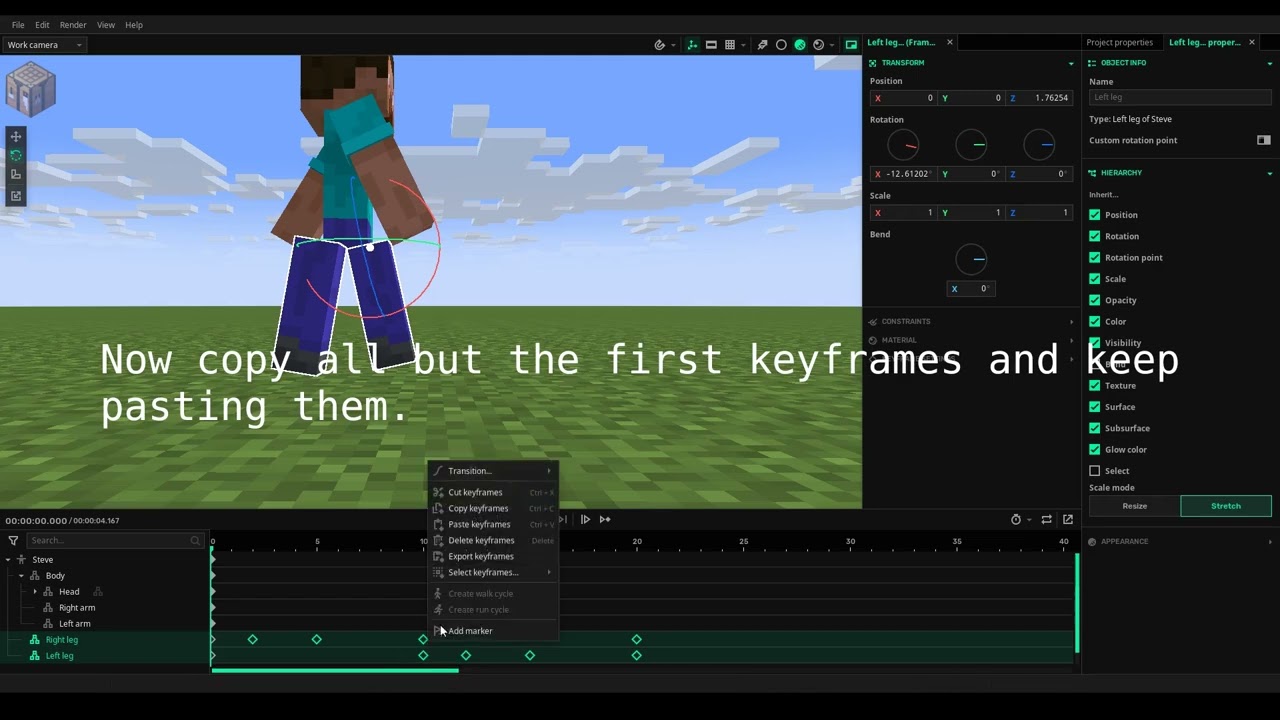Screen dimensions: 1280x720
Task: Uncheck the inherit Glow color checkbox
Action: click(1094, 449)
